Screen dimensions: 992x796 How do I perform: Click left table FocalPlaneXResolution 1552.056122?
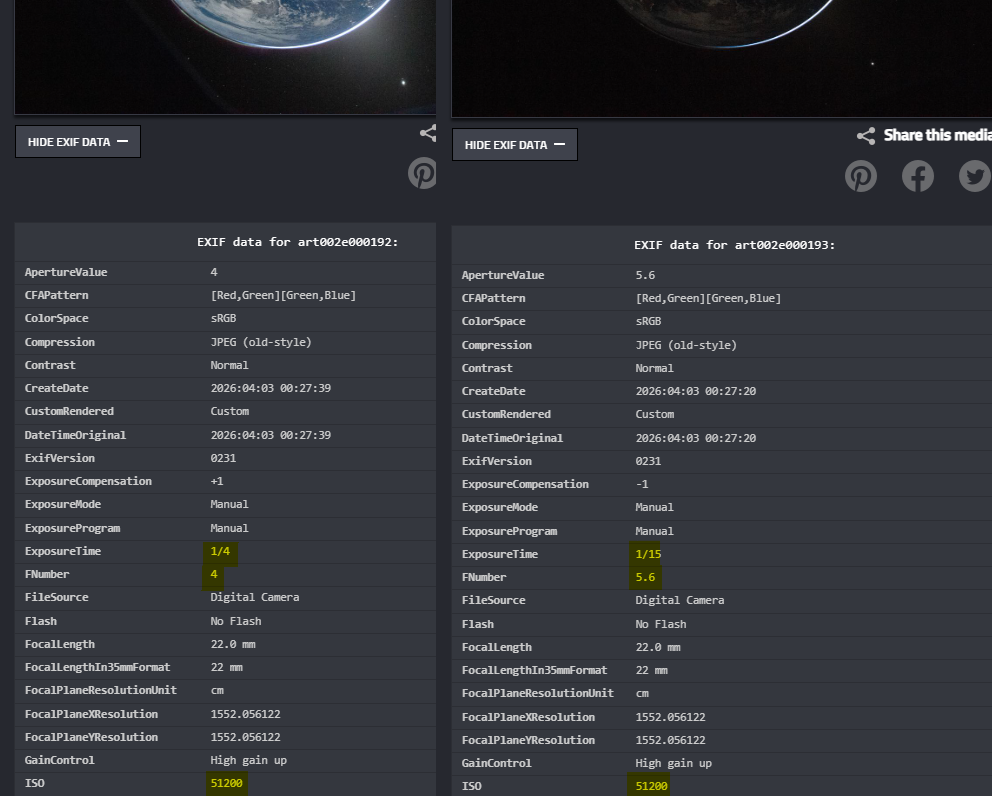(245, 714)
